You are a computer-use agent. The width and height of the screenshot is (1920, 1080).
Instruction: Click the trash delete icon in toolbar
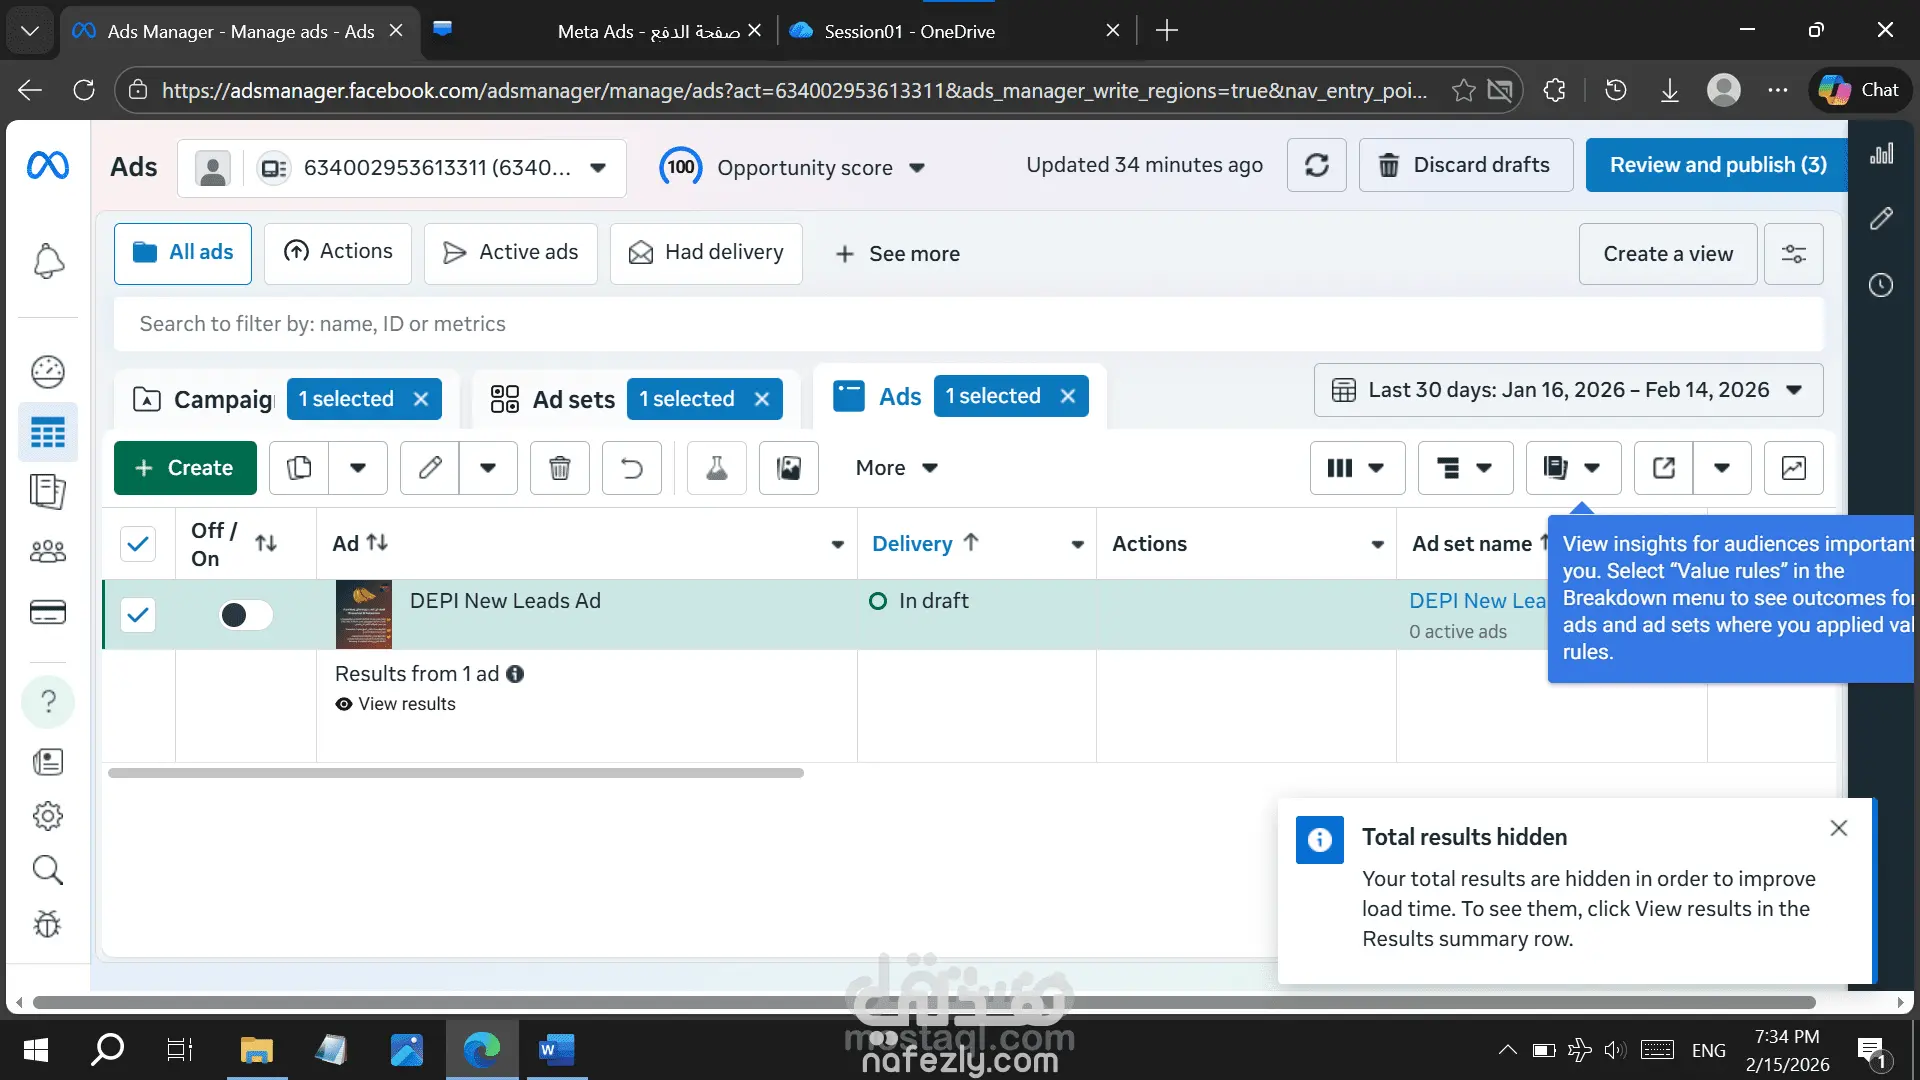(x=560, y=468)
